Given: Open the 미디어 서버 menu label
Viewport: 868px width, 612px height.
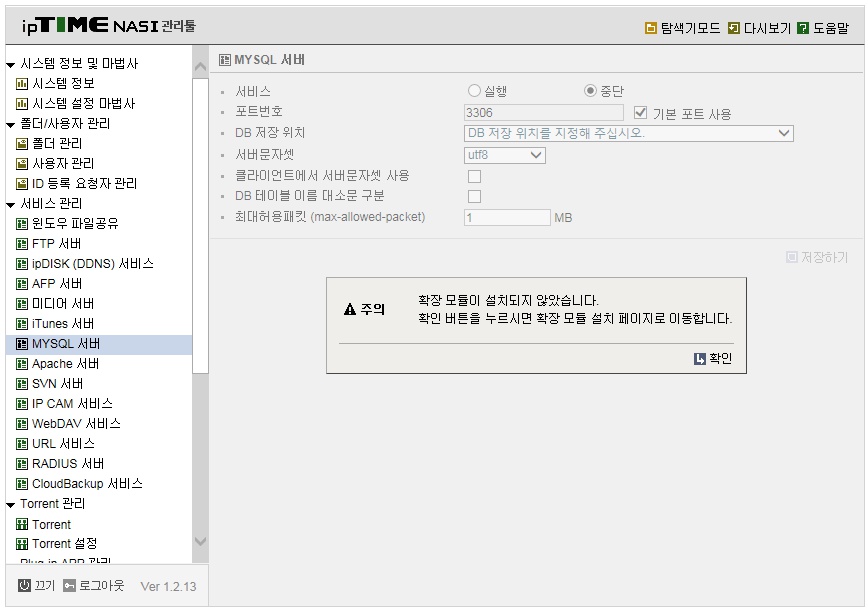Looking at the screenshot, I should click(x=63, y=304).
